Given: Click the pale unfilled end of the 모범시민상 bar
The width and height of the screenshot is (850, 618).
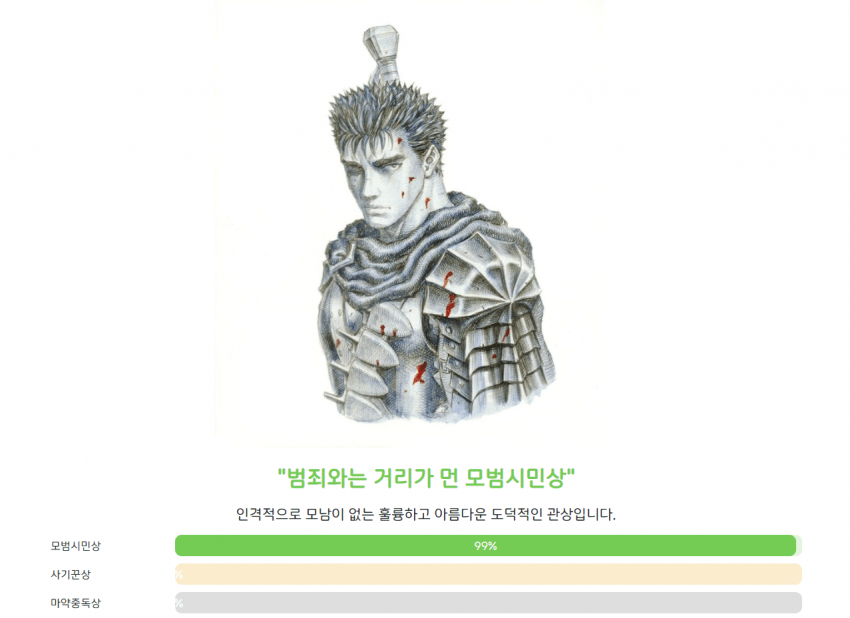Looking at the screenshot, I should pyautogui.click(x=799, y=545).
